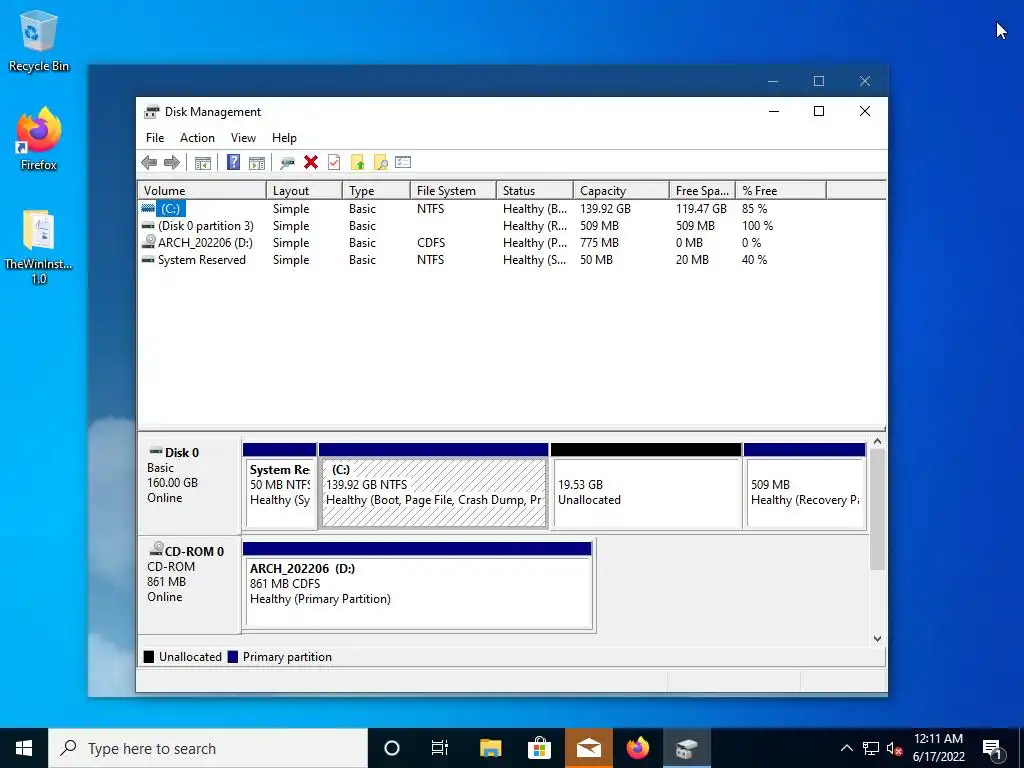Sort by the File System column header
The height and width of the screenshot is (768, 1024).
[453, 191]
